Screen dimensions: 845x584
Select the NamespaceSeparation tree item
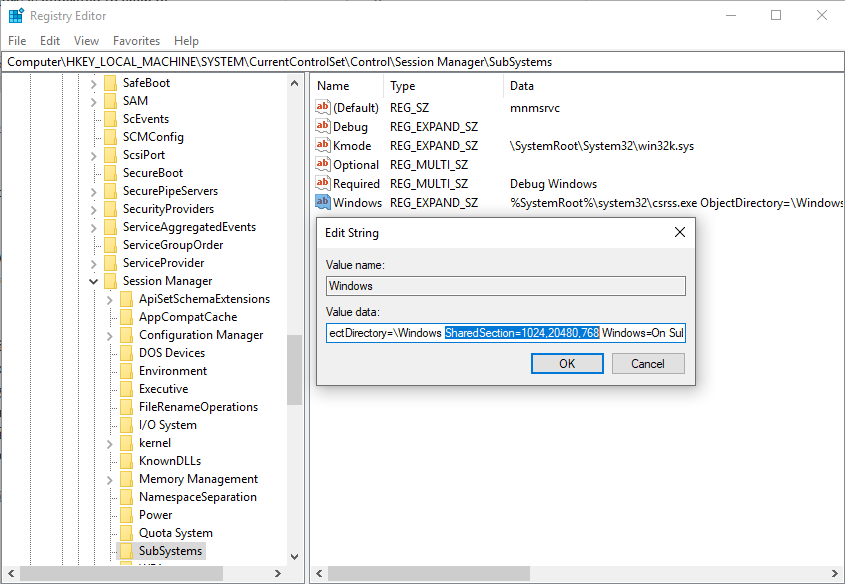[x=198, y=497]
